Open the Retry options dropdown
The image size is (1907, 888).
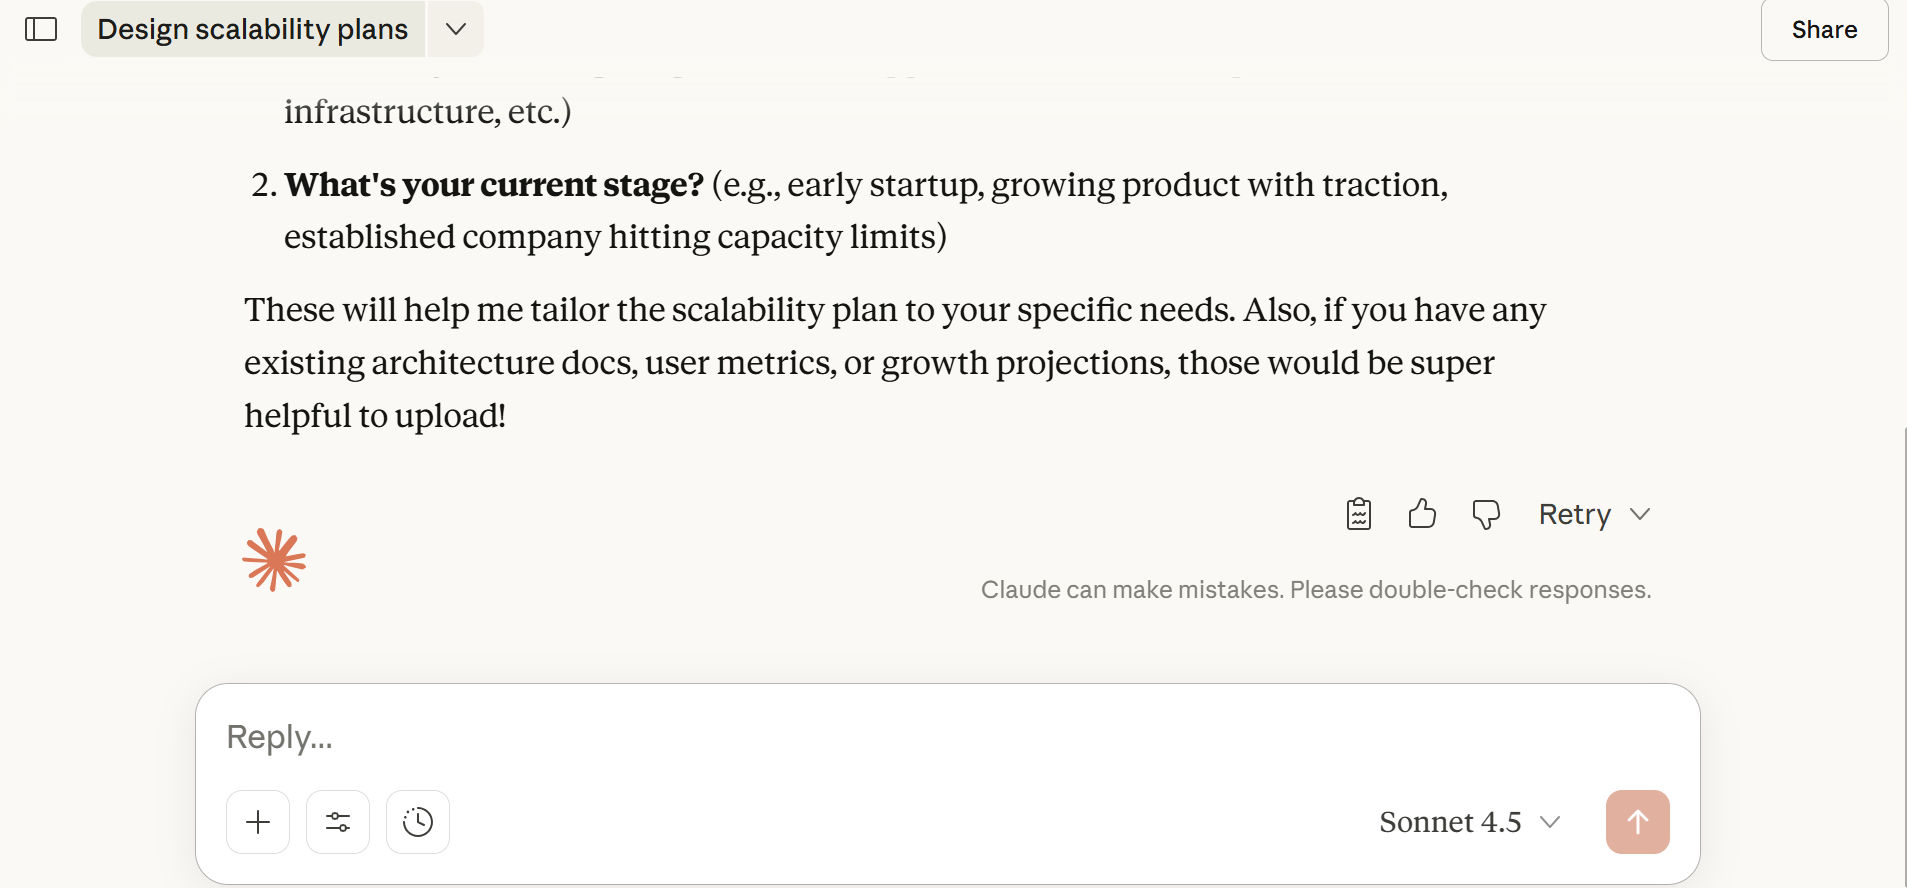point(1640,514)
